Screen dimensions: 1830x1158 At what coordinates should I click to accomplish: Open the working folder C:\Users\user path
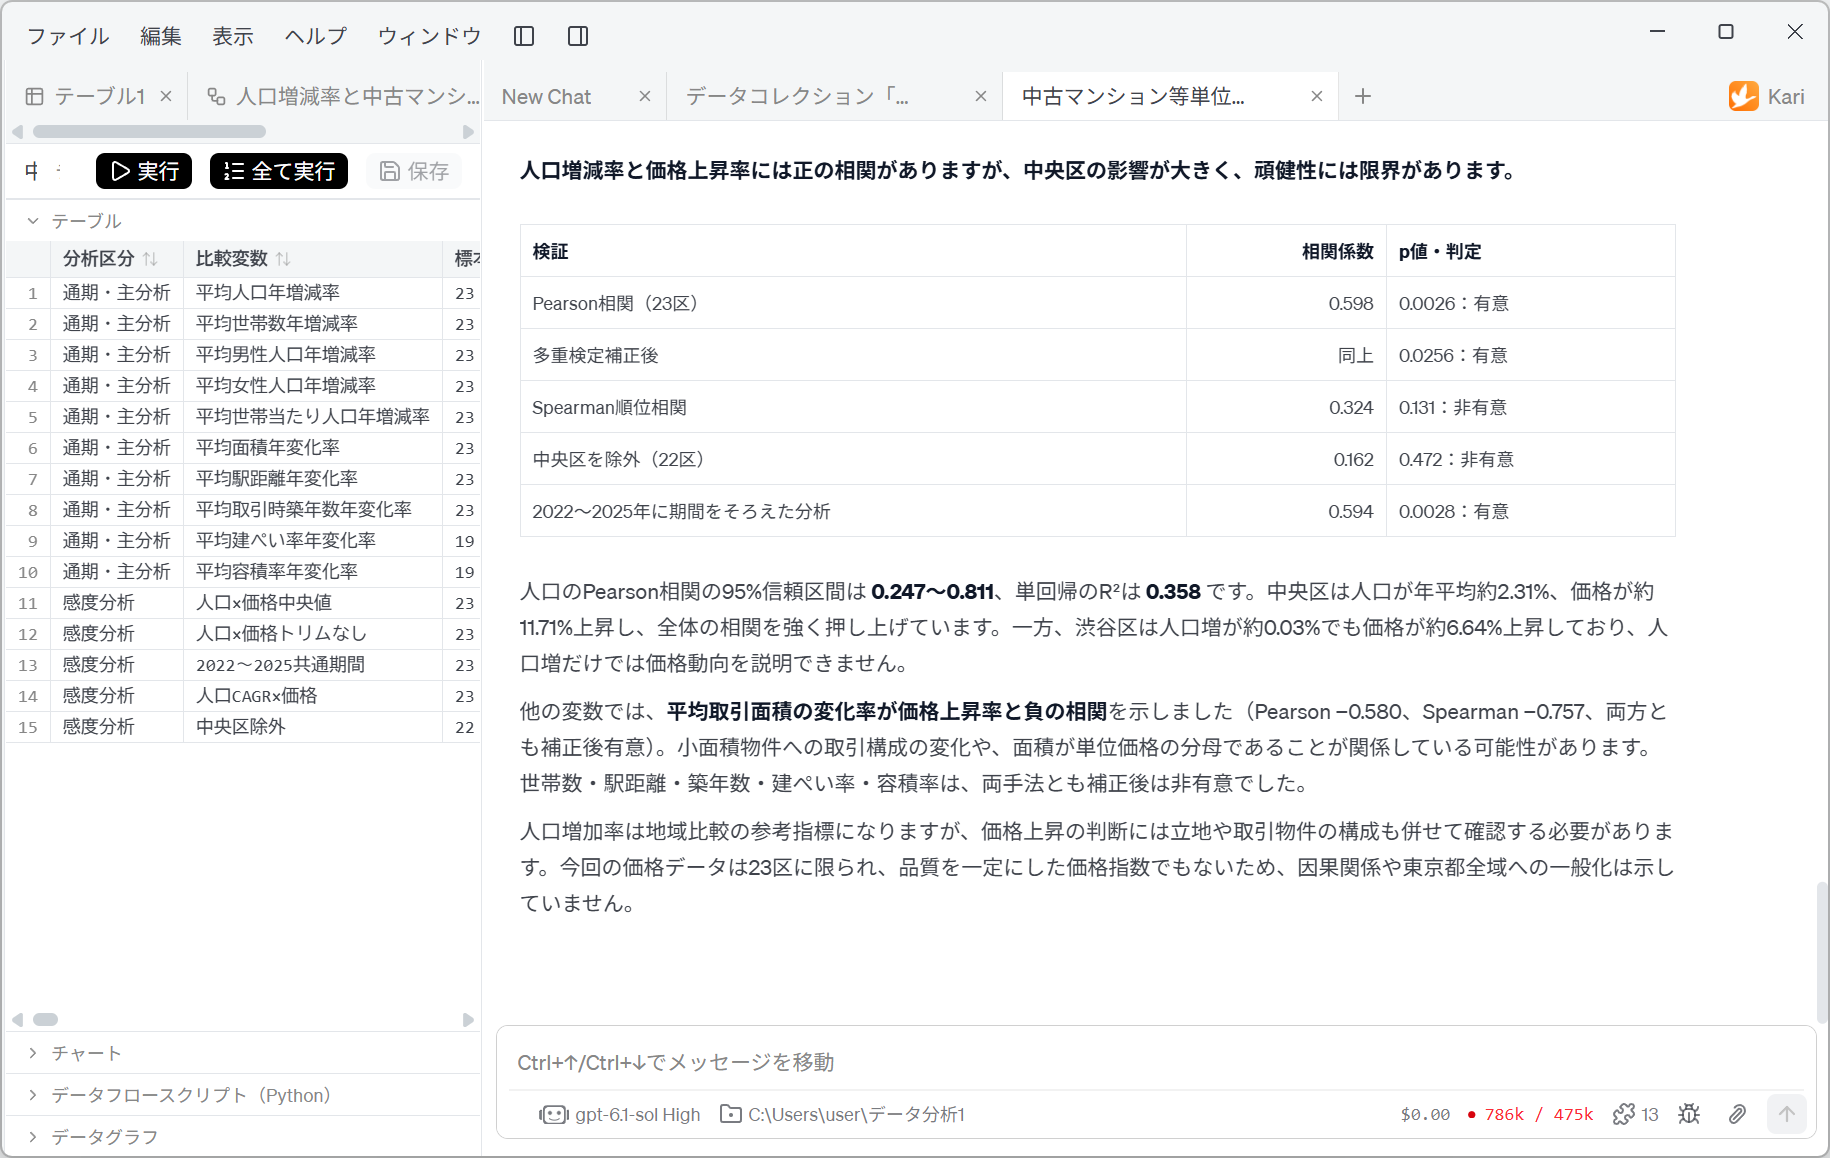click(842, 1114)
